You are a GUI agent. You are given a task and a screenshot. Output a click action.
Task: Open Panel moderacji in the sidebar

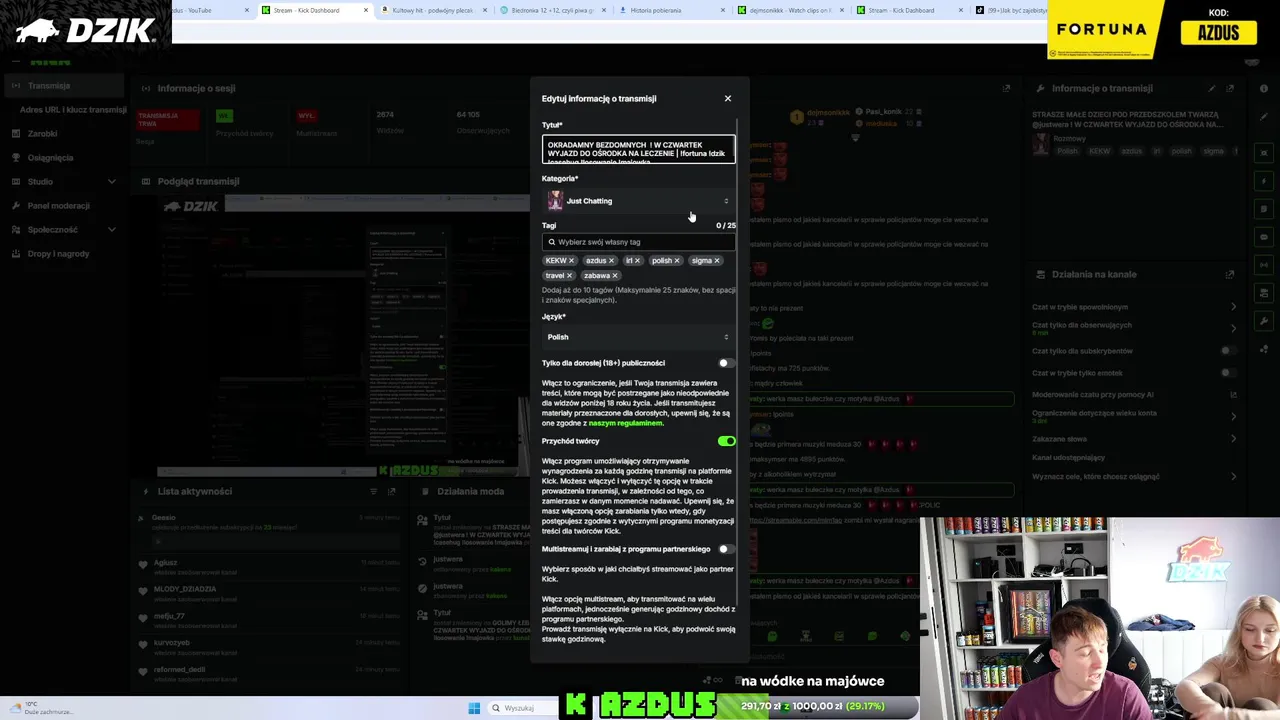point(58,206)
